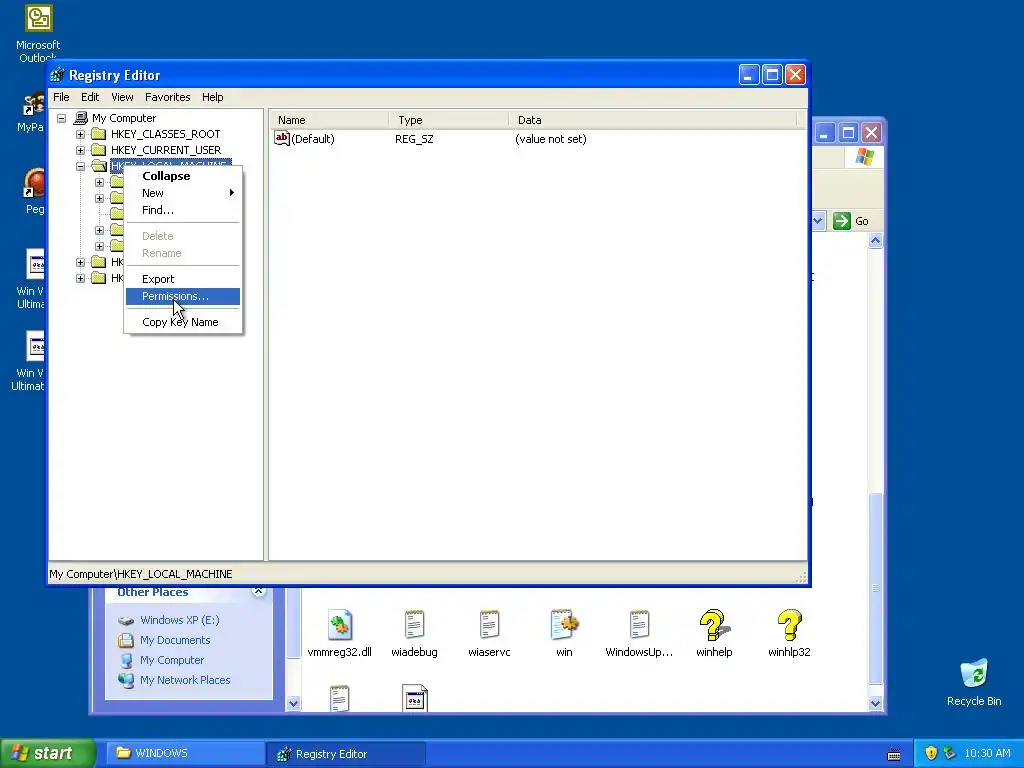Choose Export from the context menu
The height and width of the screenshot is (768, 1024).
click(183, 280)
